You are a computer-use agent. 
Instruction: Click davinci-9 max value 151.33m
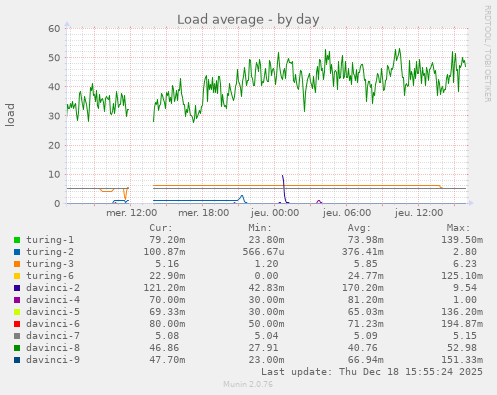pos(462,360)
